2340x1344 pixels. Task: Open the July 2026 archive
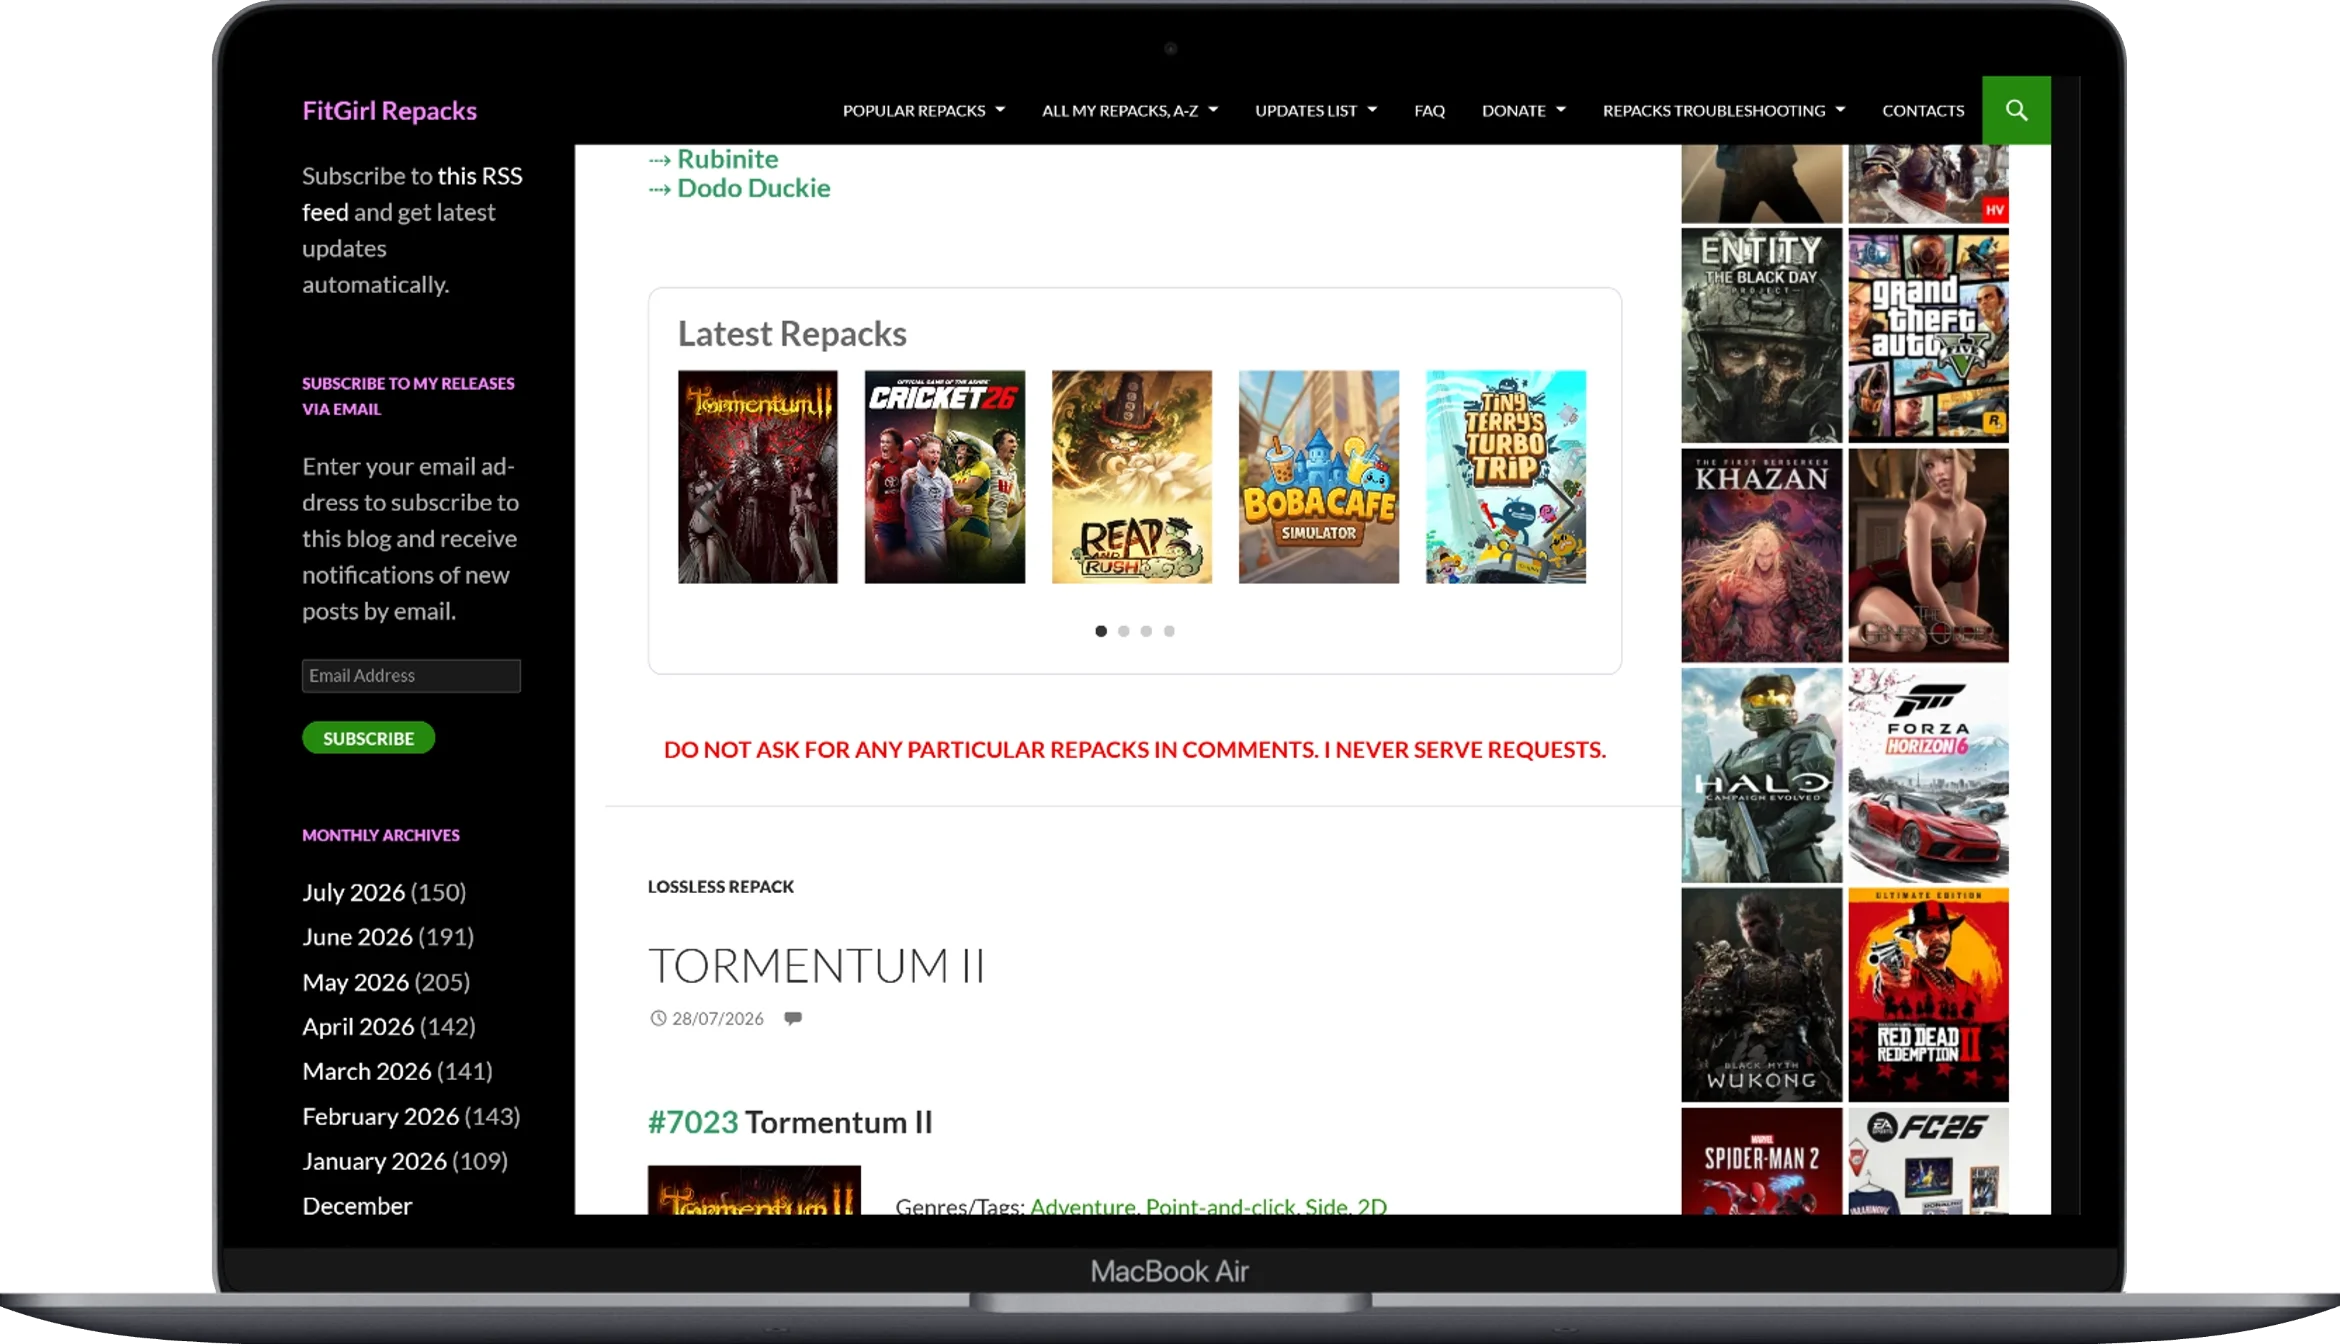click(x=353, y=892)
